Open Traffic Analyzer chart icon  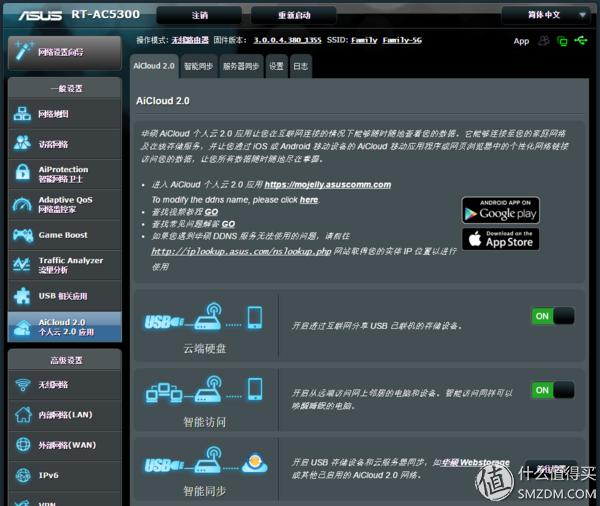point(22,265)
